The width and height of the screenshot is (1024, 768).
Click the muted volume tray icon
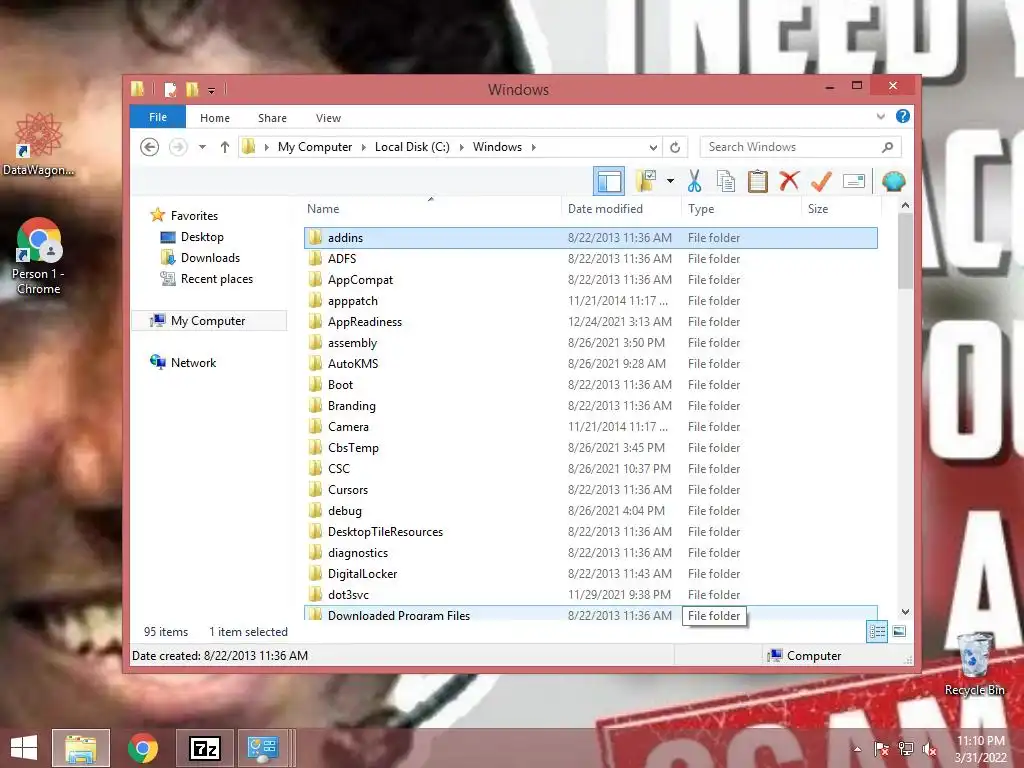(x=929, y=749)
